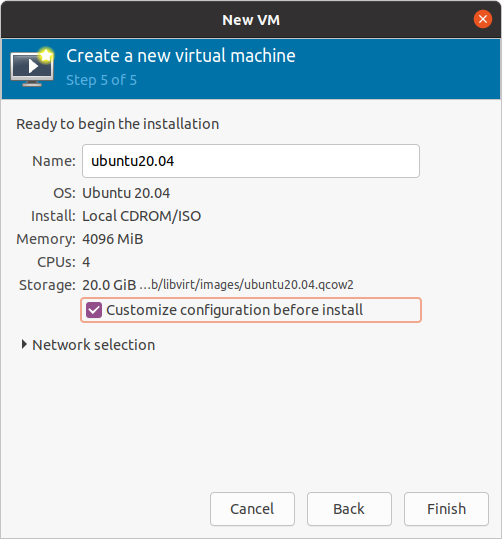This screenshot has width=502, height=539.
Task: Click the 'Network selection' expander label
Action: point(94,345)
